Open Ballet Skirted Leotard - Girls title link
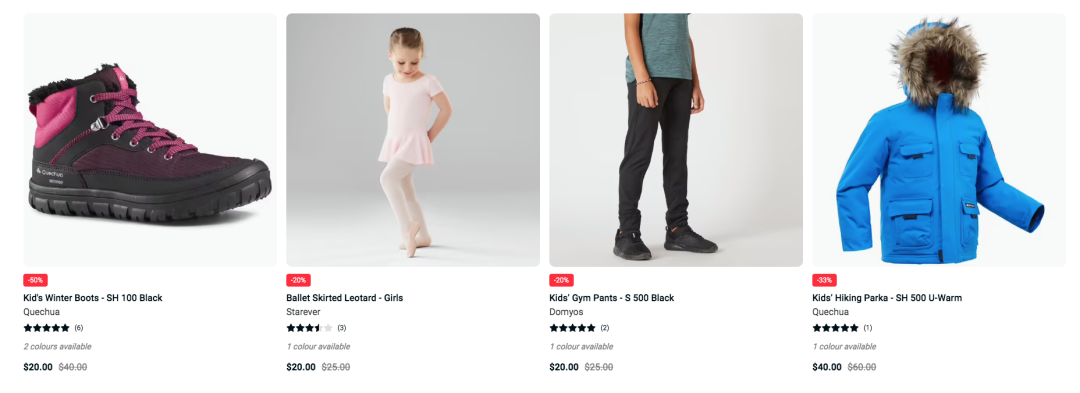The image size is (1080, 393). click(344, 298)
